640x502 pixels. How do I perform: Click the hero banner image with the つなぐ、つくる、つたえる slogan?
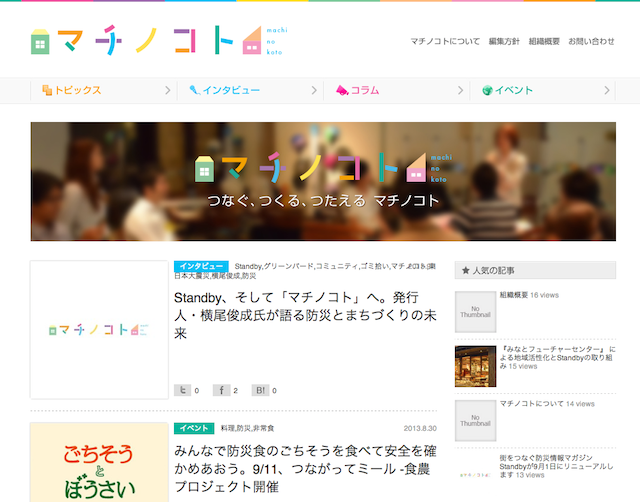click(323, 181)
